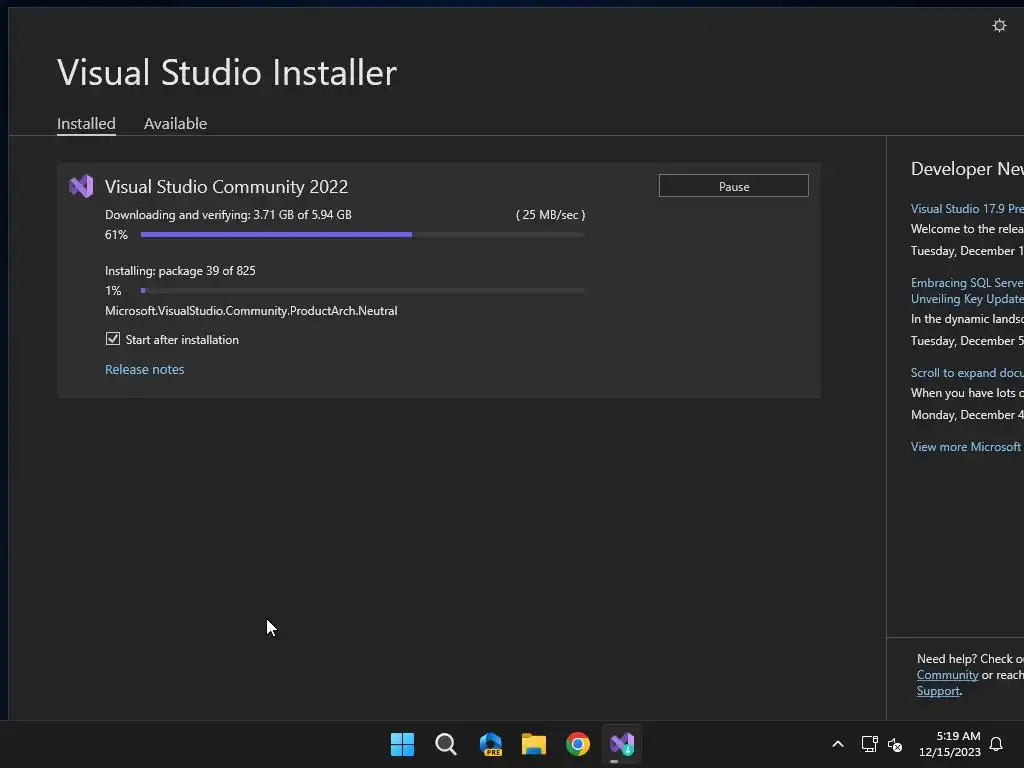Click the muted volume tray icon
Screen dimensions: 1024x768
click(895, 744)
